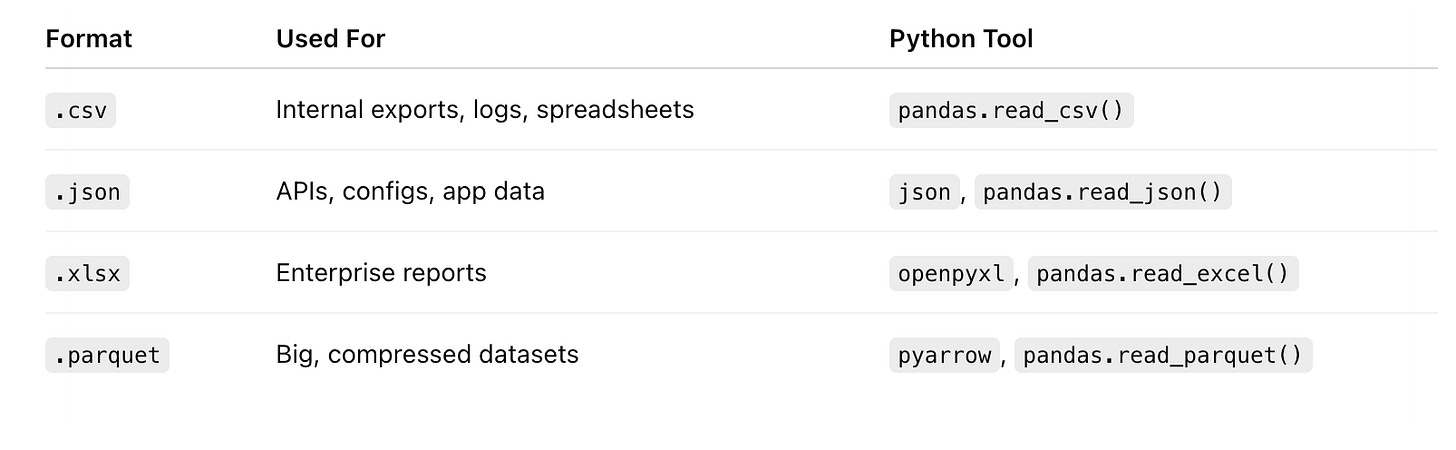Click the pyarrow code chip

[x=944, y=355]
